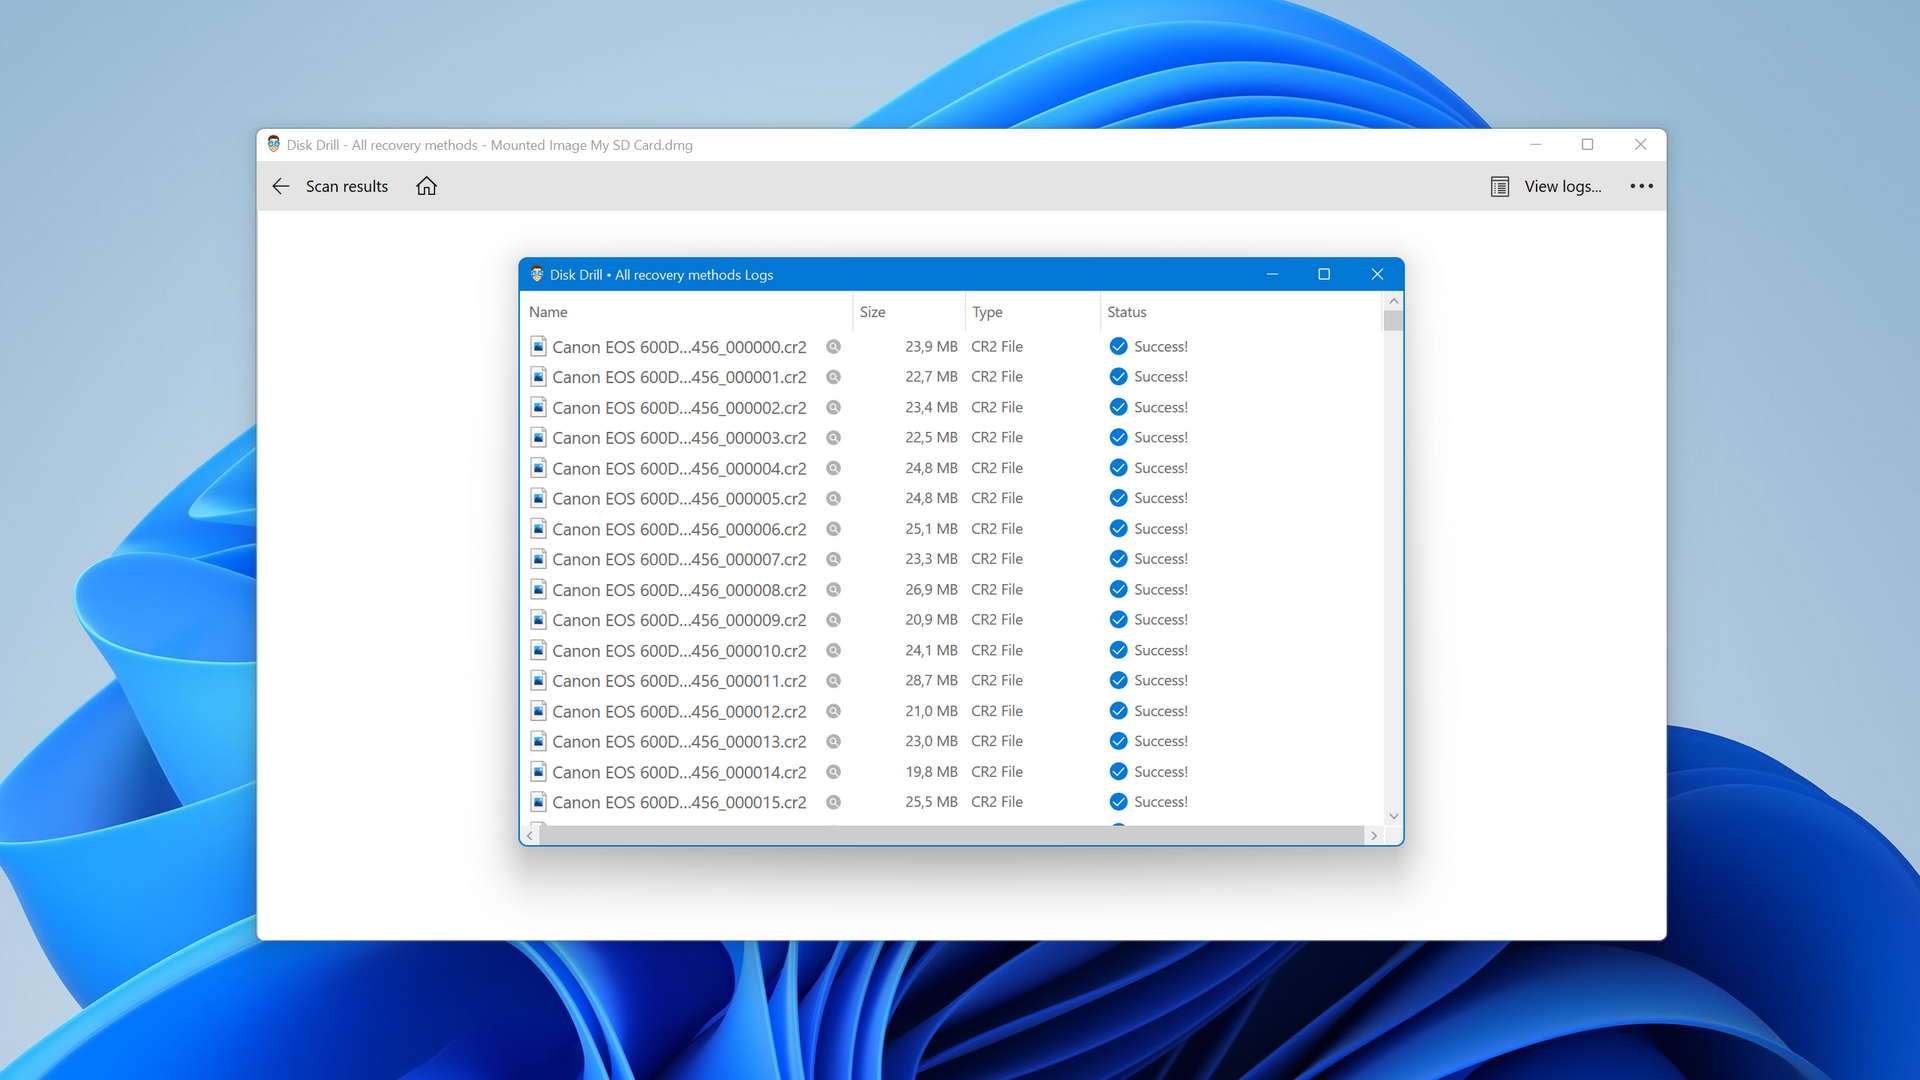
Task: Click CR2 File type of 456_000002.cr2
Action: click(997, 407)
